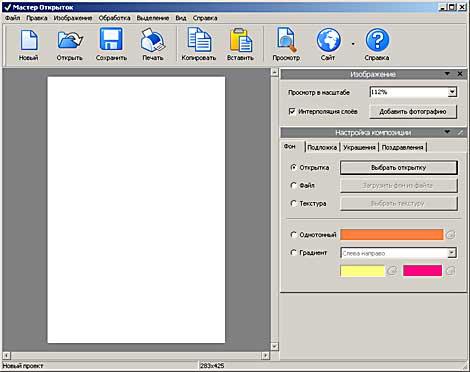Collapse the Настройка композиции panel arrow
Viewport: 470px width, 372px height.
[x=447, y=132]
